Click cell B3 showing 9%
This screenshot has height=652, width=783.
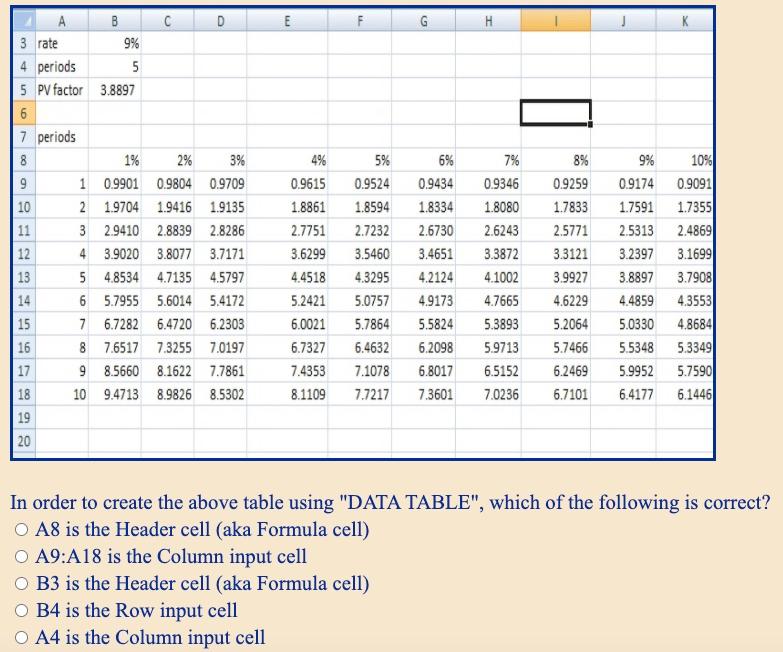[x=115, y=43]
